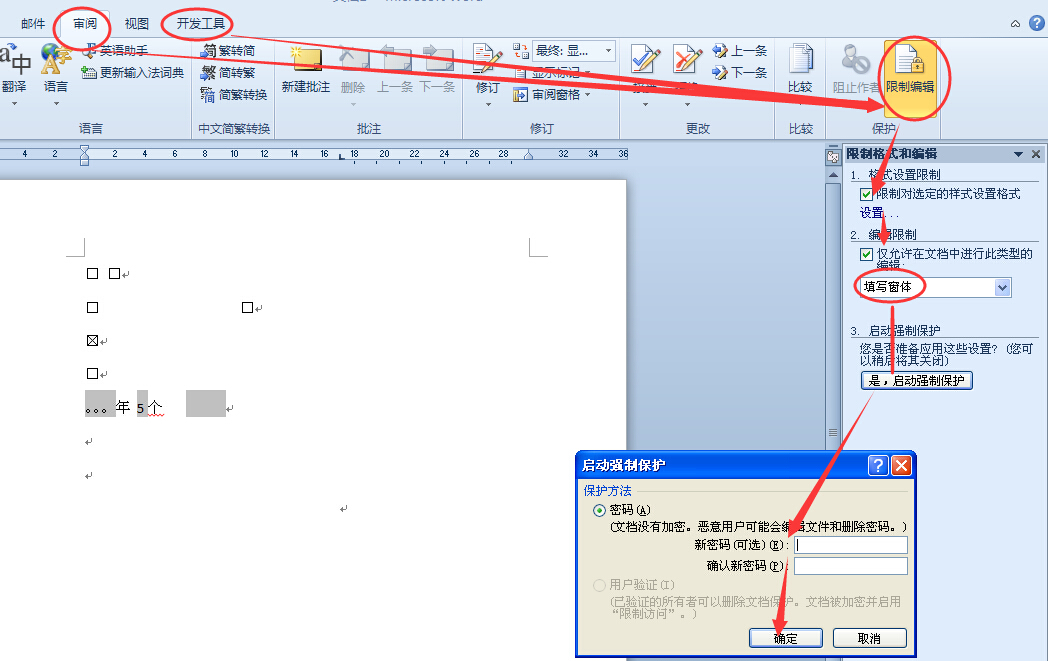Click 取消 in the protection dialog

click(869, 638)
